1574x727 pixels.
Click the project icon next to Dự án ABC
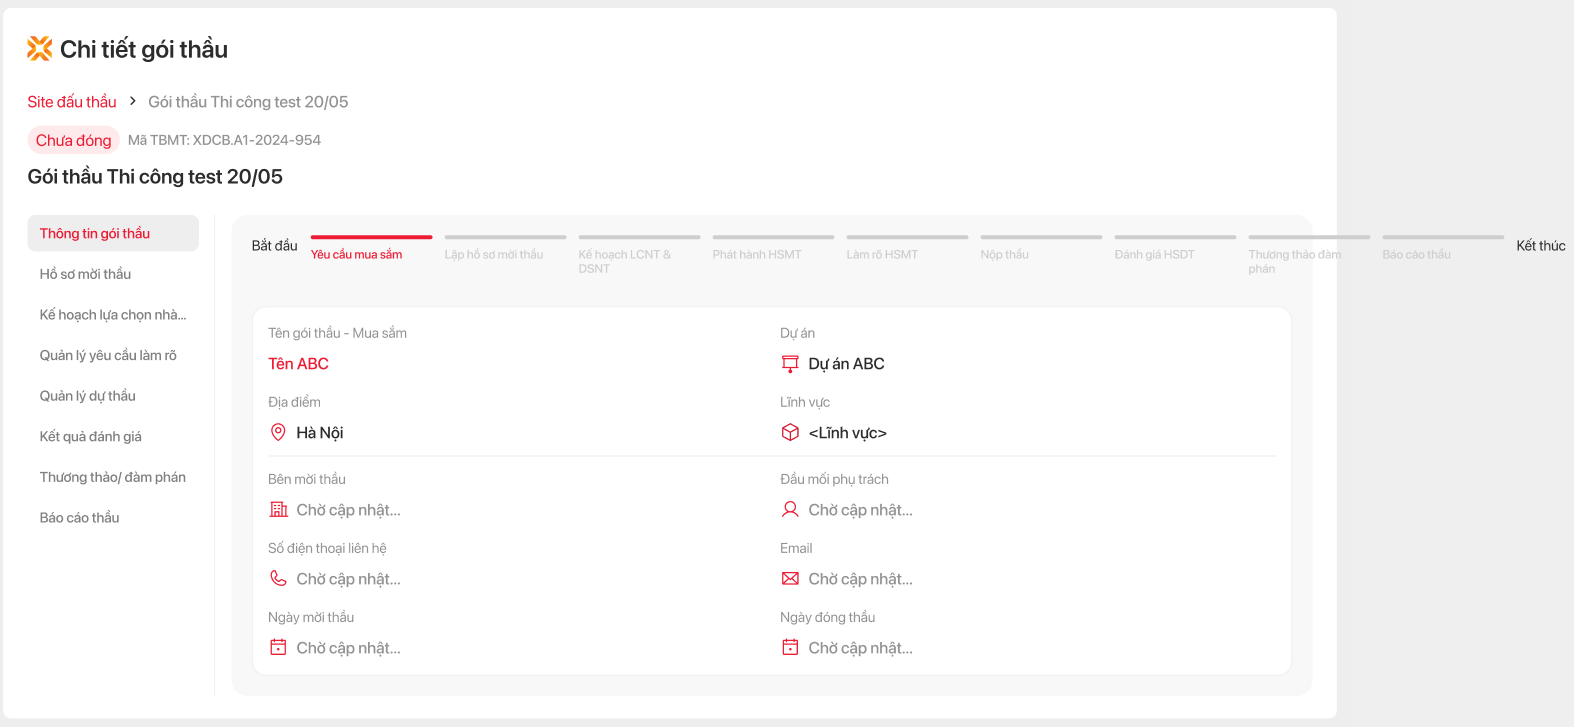tap(790, 364)
